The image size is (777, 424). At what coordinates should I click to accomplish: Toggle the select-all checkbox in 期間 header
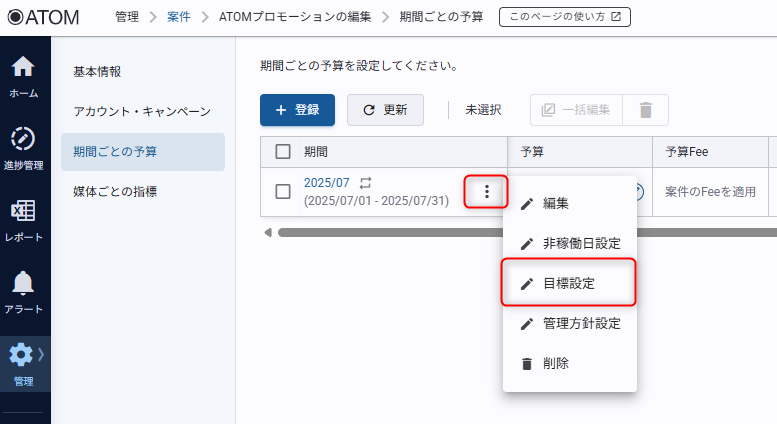[x=283, y=152]
